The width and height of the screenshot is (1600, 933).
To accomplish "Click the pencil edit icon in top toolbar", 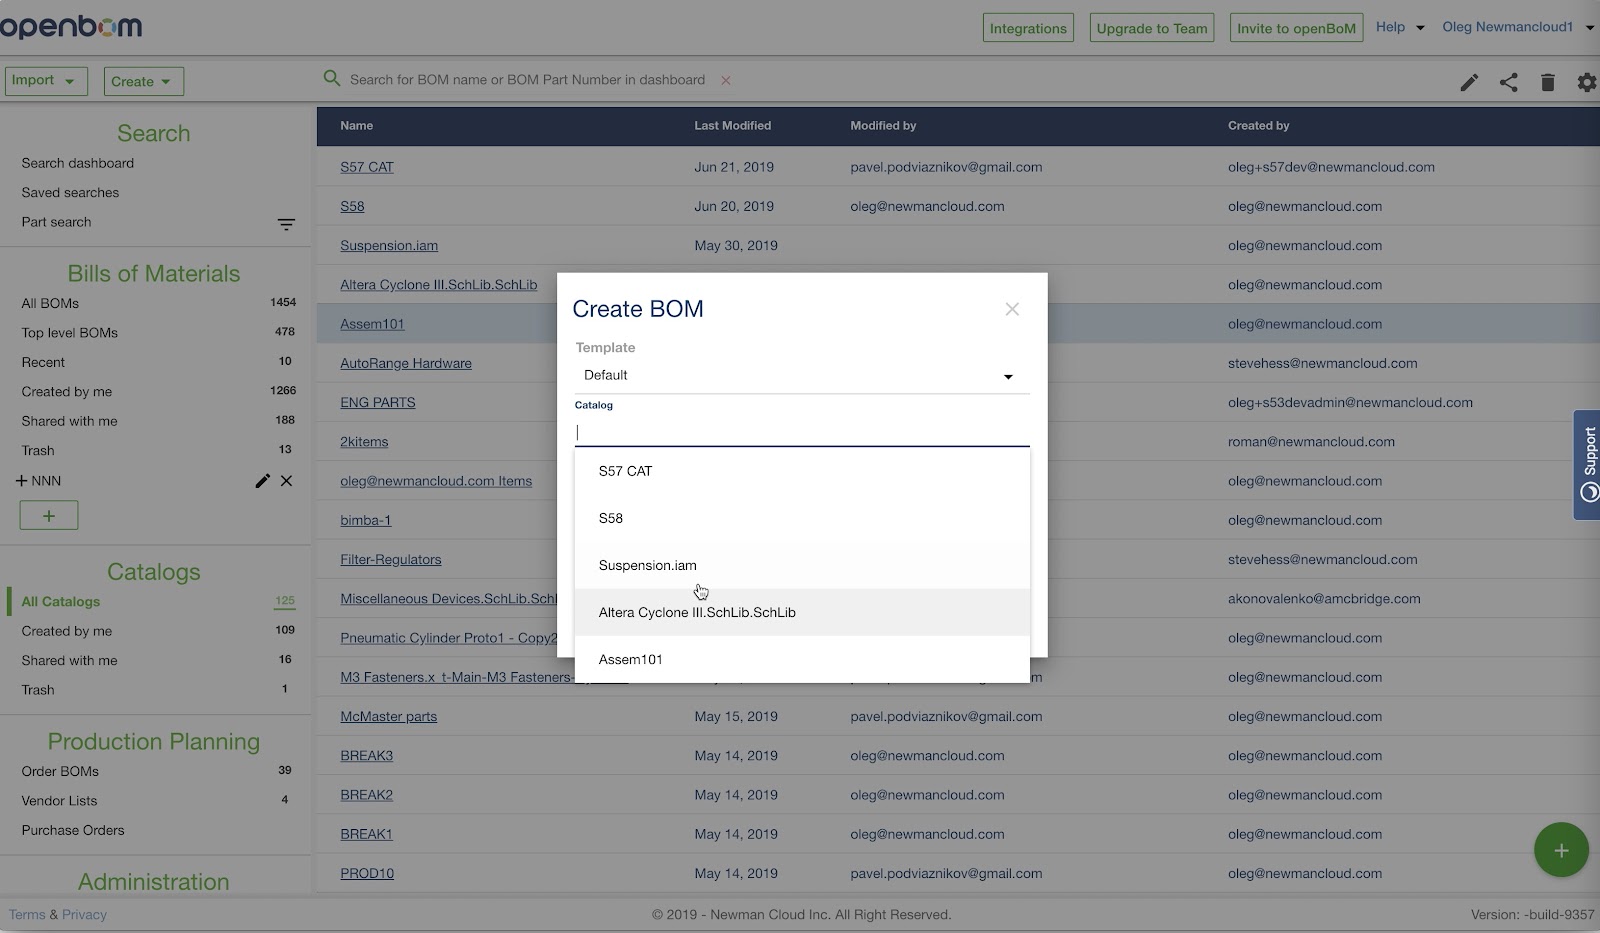I will 1468,83.
